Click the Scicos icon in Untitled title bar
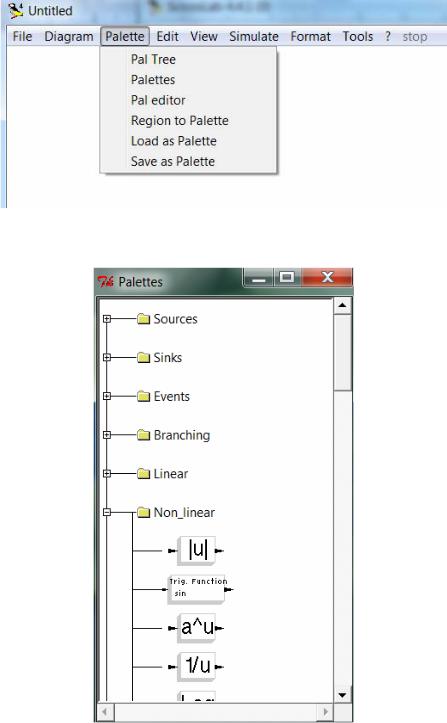447x723 pixels. [x=16, y=11]
